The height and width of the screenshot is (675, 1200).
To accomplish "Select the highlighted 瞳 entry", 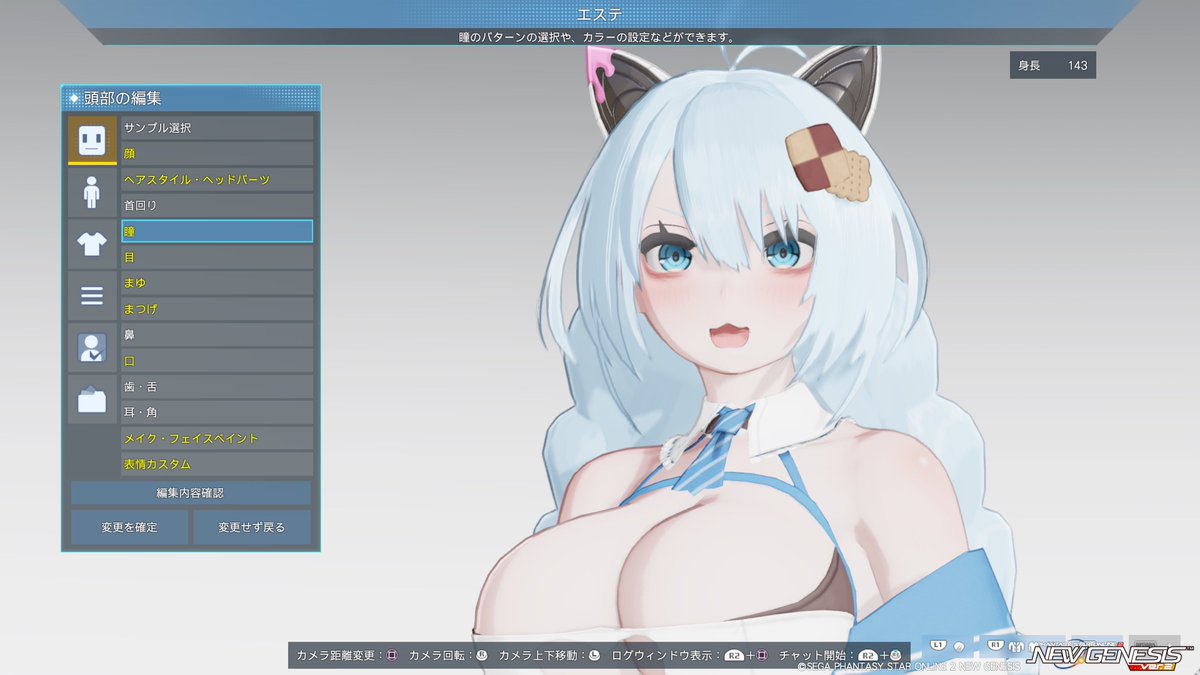I will click(x=217, y=231).
